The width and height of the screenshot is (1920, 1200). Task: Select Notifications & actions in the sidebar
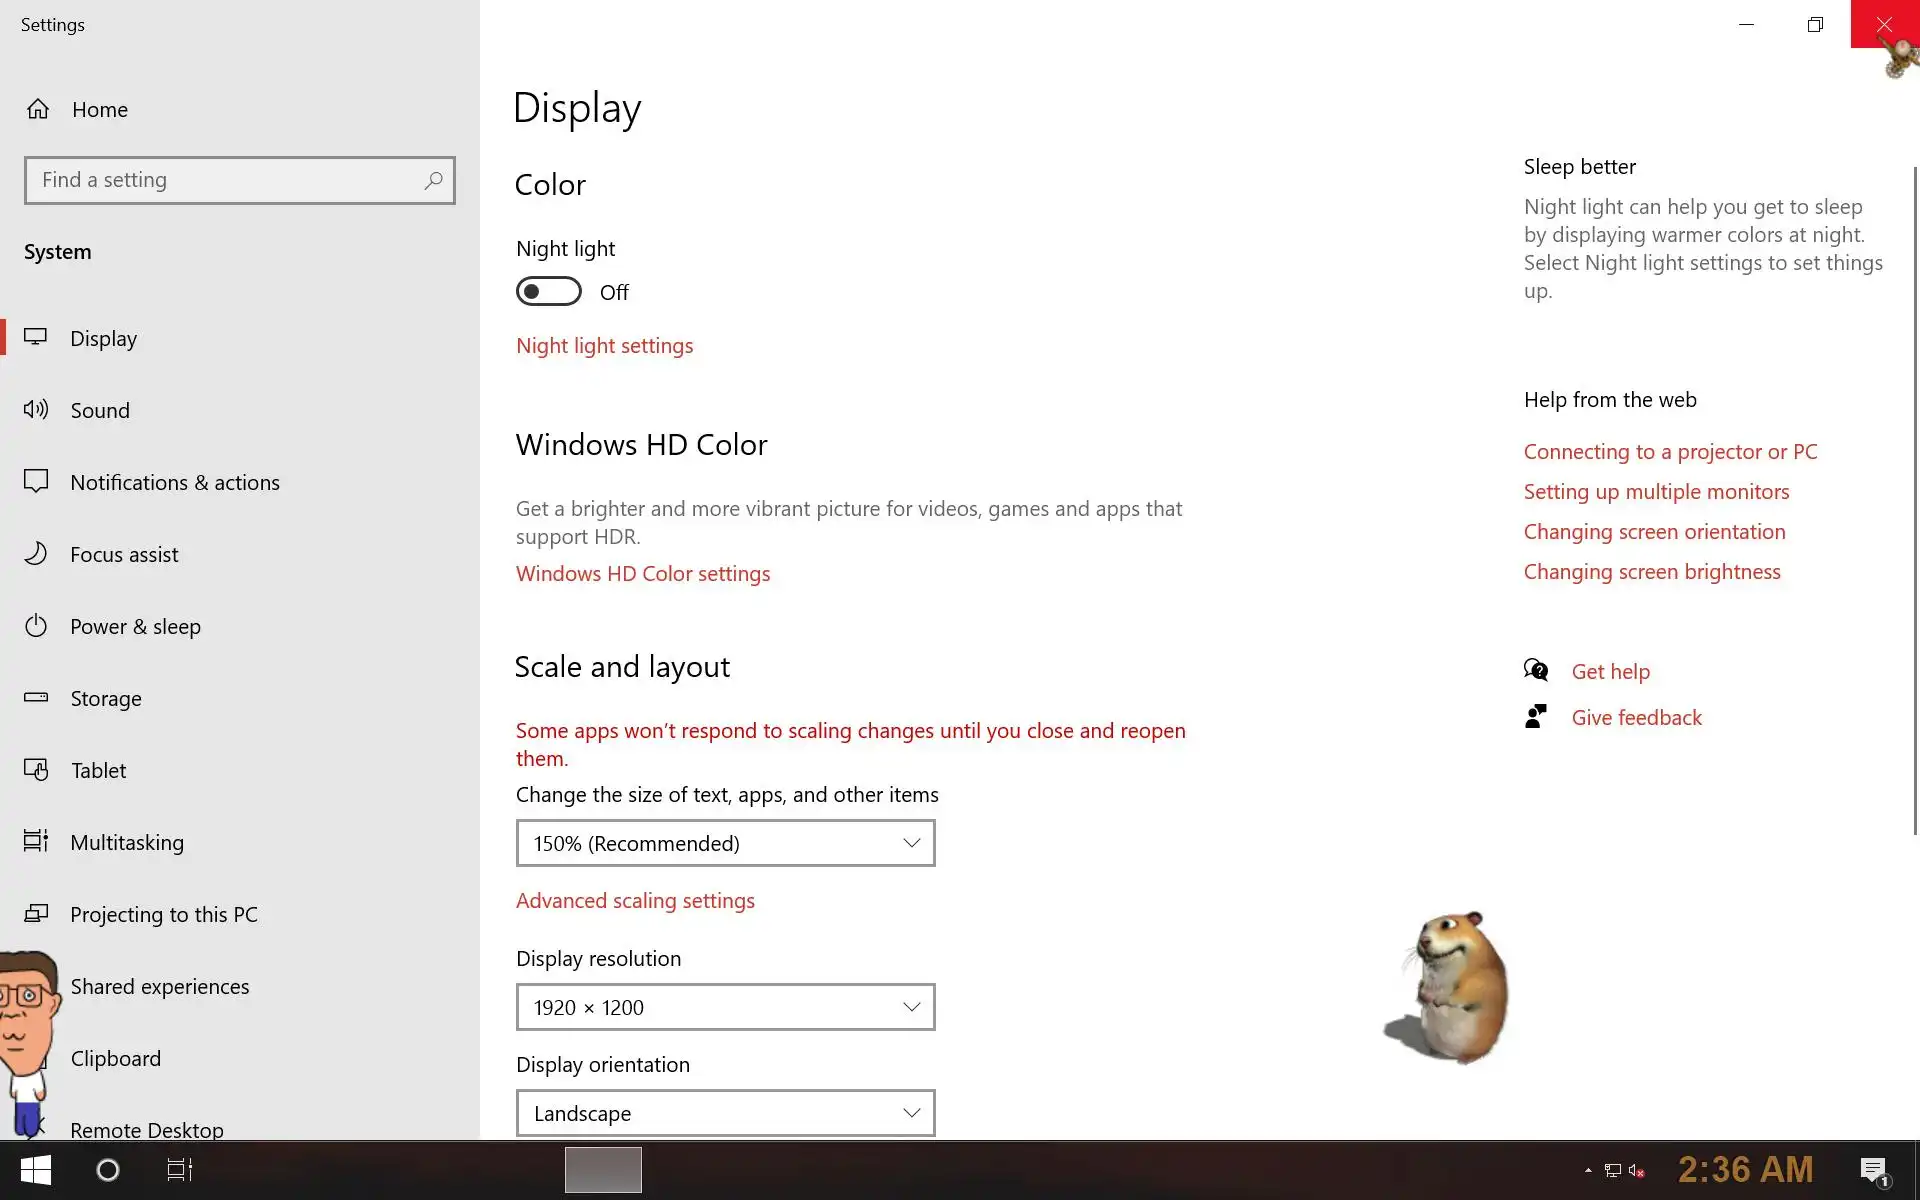(x=174, y=482)
